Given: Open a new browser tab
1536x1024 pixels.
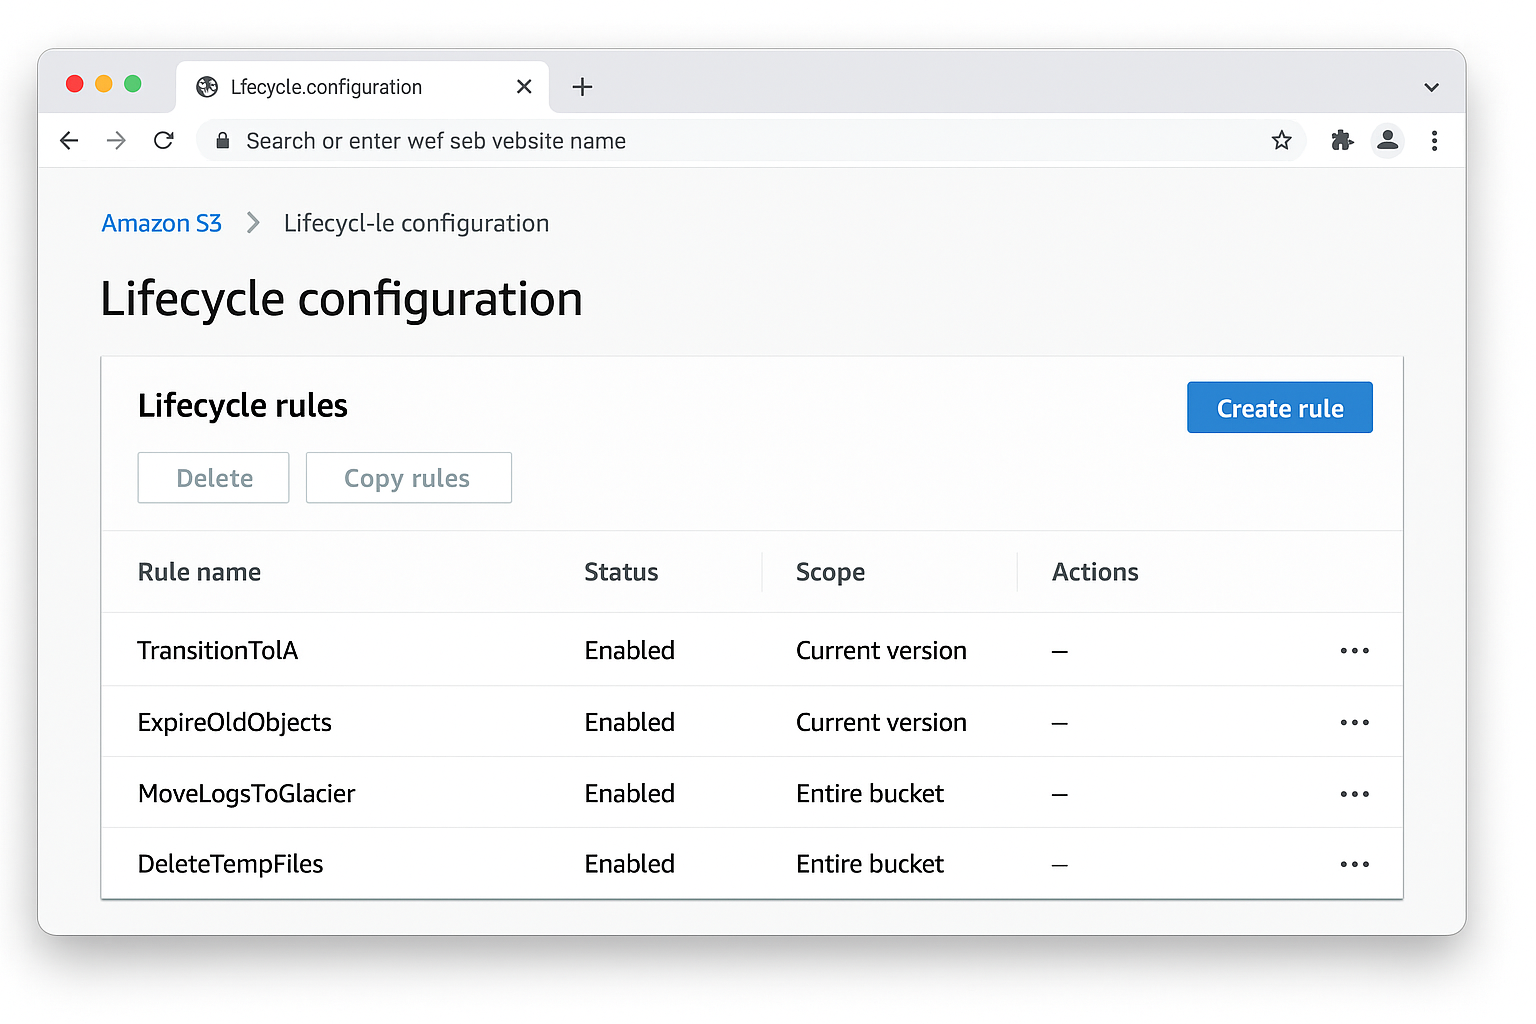Looking at the screenshot, I should pos(582,87).
